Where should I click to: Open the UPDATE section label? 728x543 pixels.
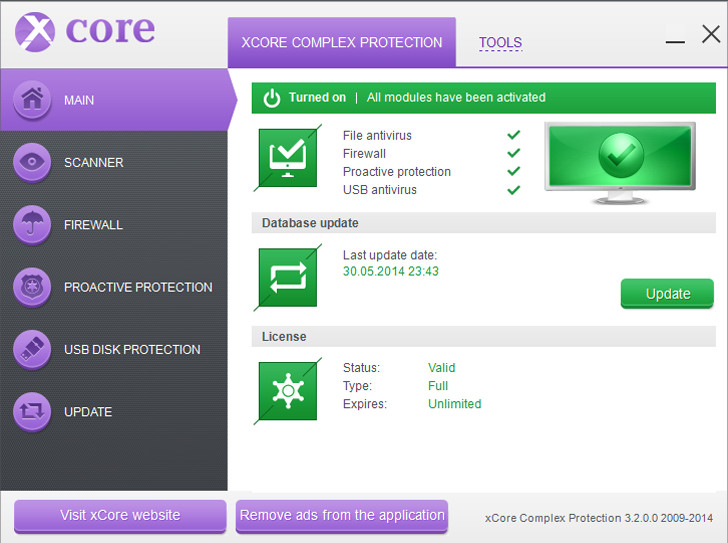(88, 412)
